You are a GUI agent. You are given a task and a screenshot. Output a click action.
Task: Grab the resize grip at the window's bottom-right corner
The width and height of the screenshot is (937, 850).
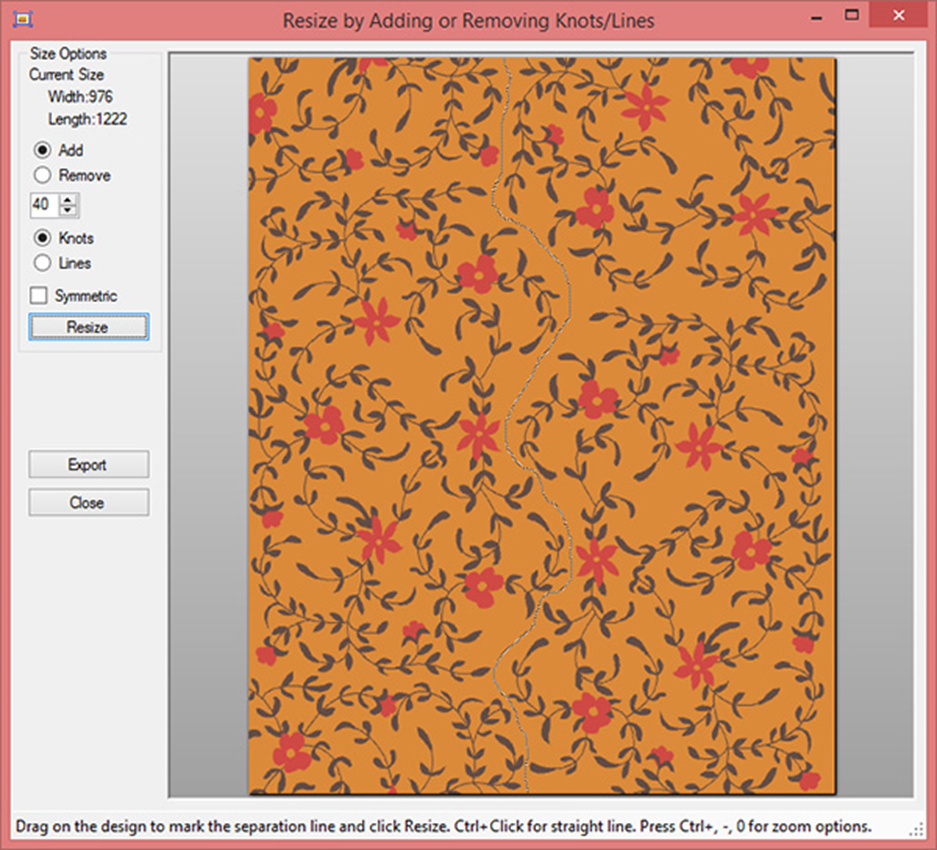click(917, 829)
